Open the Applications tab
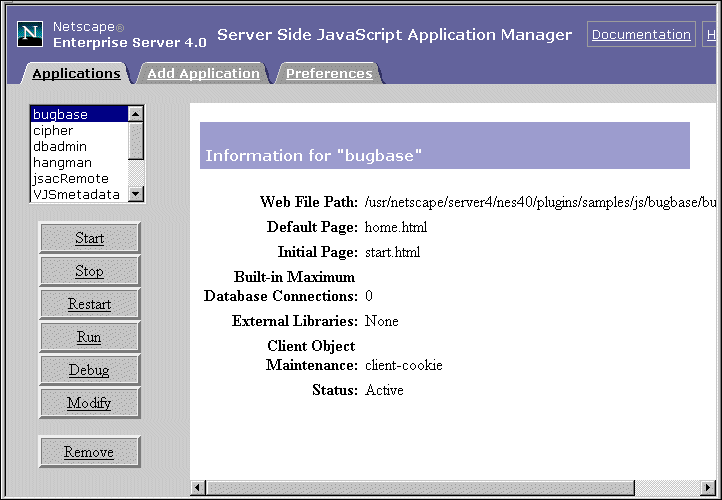Screen dimensions: 722x500 pos(76,73)
